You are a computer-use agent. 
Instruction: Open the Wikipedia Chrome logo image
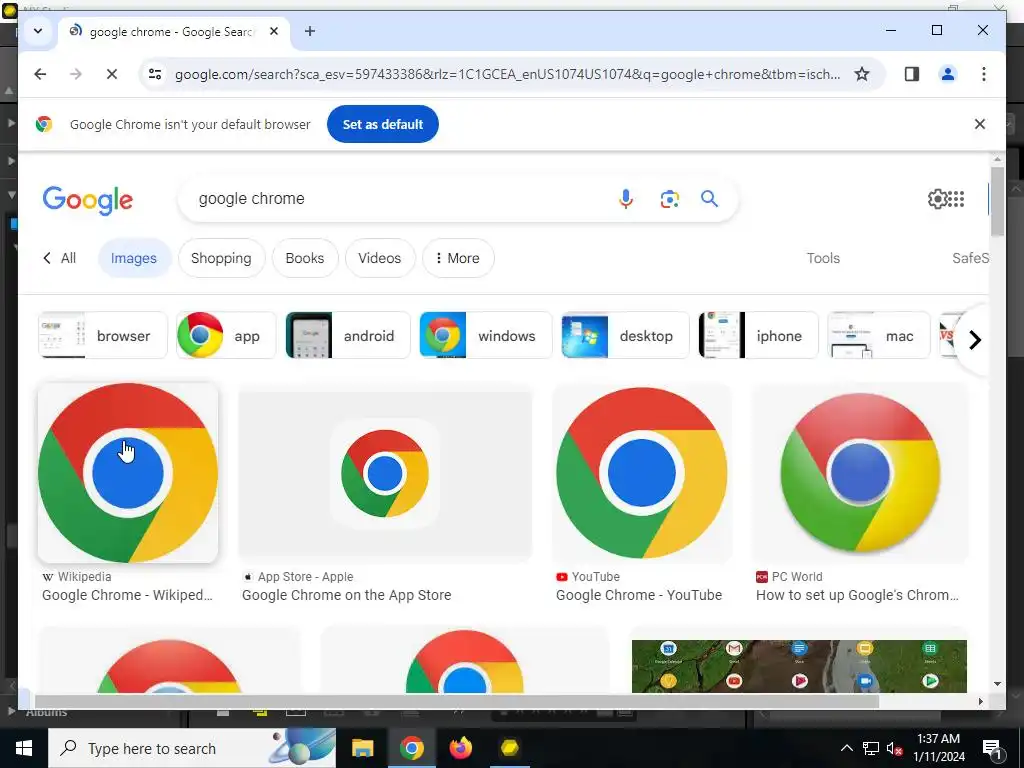pos(128,473)
